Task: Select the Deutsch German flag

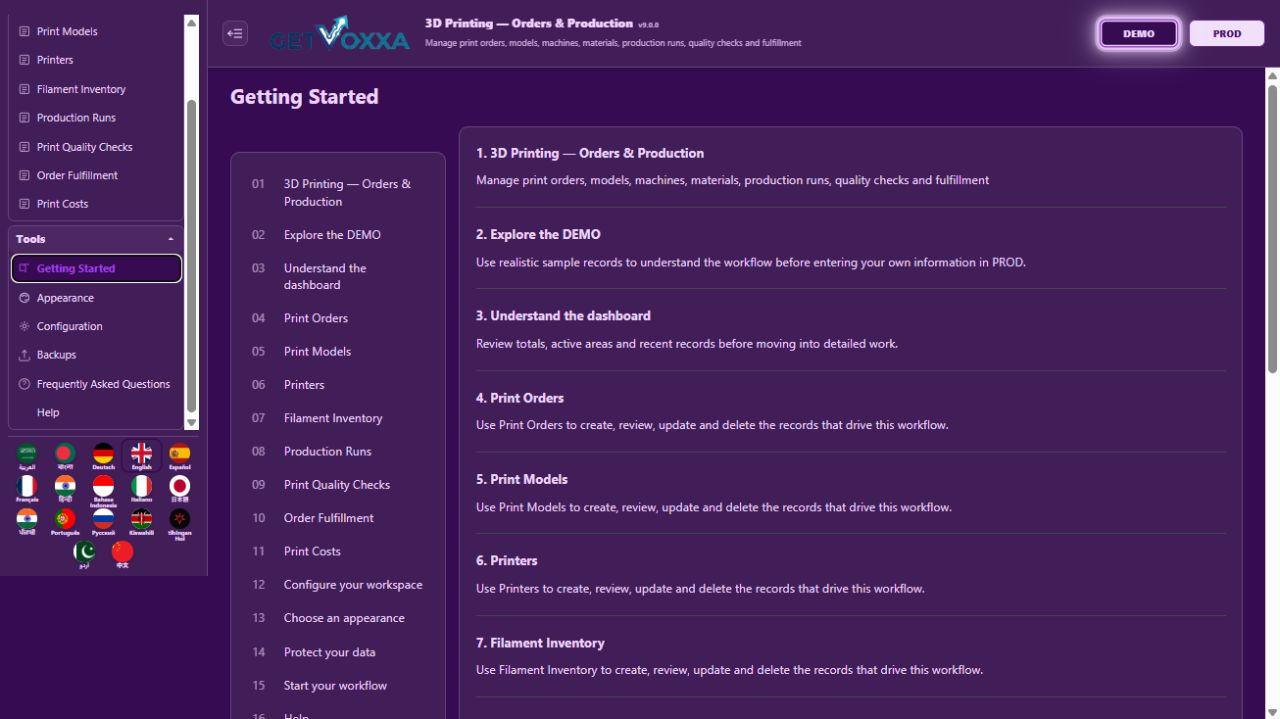Action: 103,456
